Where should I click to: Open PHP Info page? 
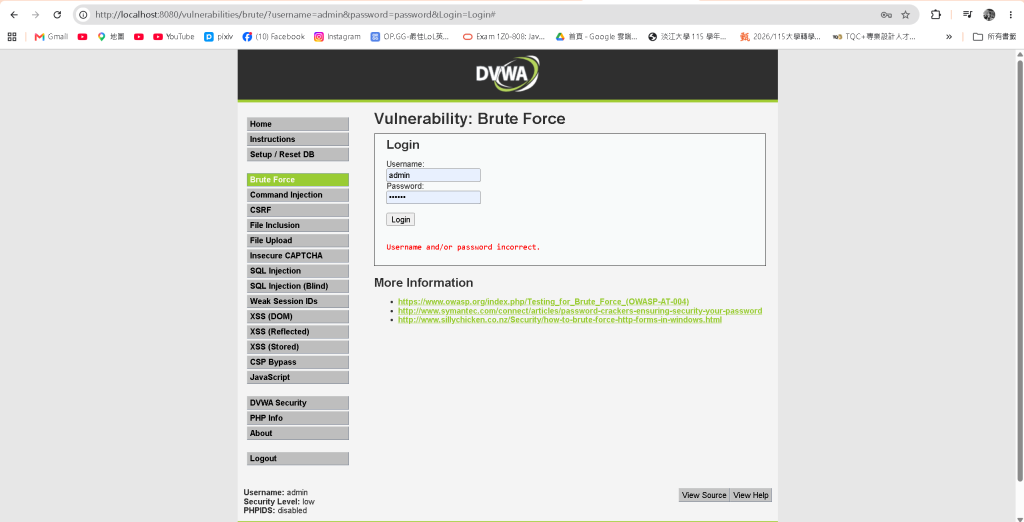(x=298, y=418)
